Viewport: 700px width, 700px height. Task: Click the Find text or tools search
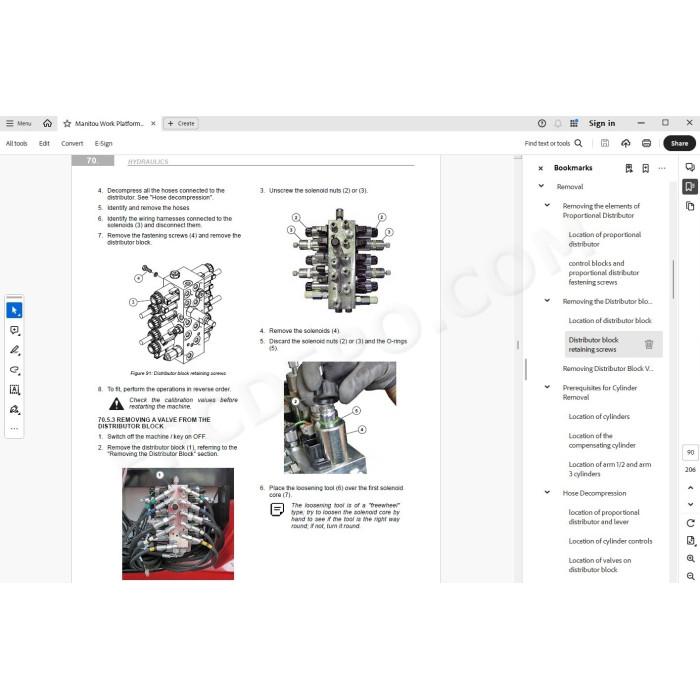[x=553, y=143]
